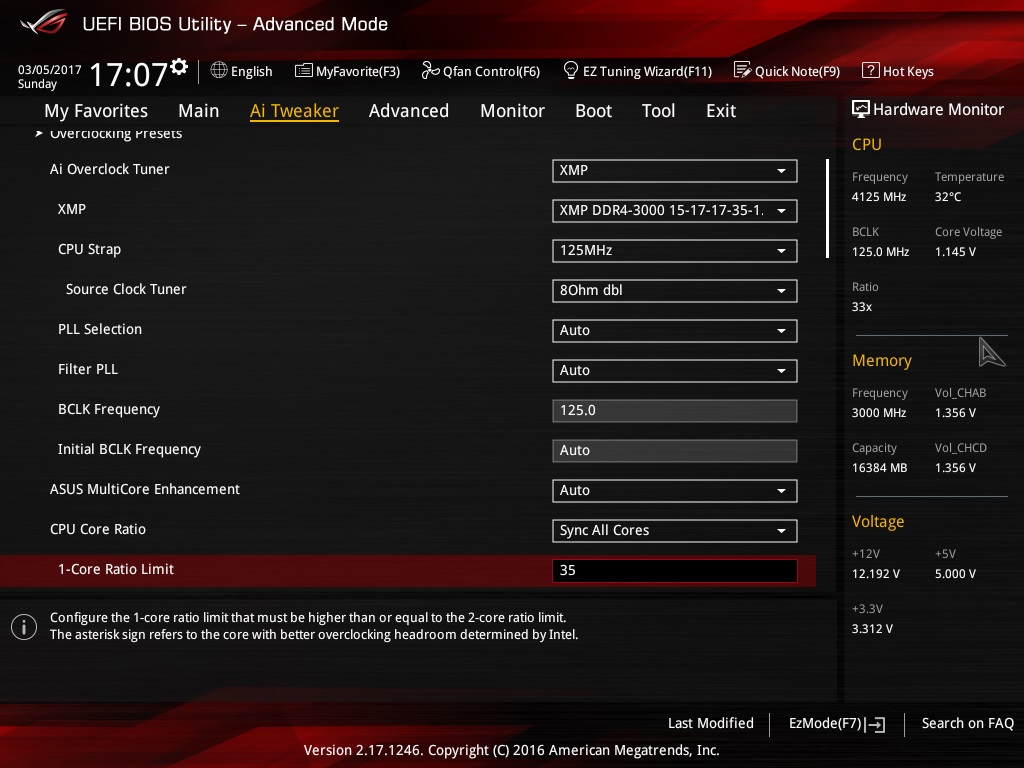Open the Tool tab
The width and height of the screenshot is (1024, 768).
click(658, 111)
